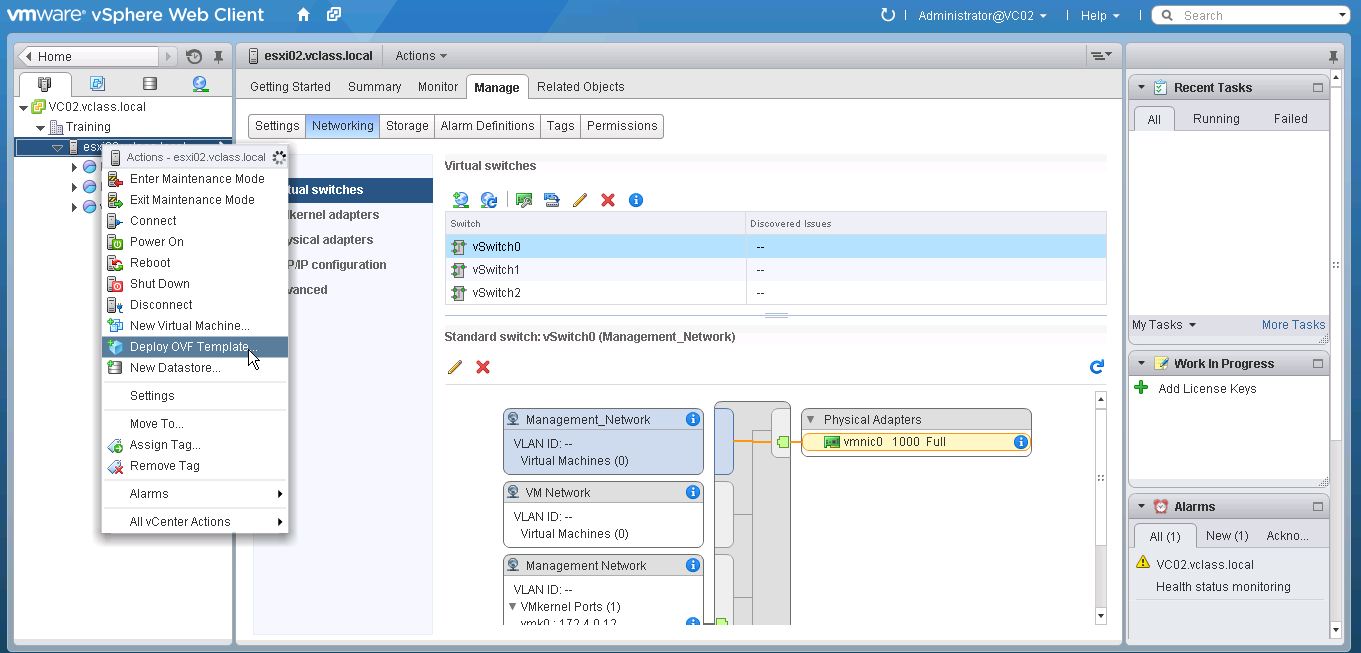Screen dimensions: 1361x653
Task: Show New (1) alarms tab
Action: click(1227, 536)
